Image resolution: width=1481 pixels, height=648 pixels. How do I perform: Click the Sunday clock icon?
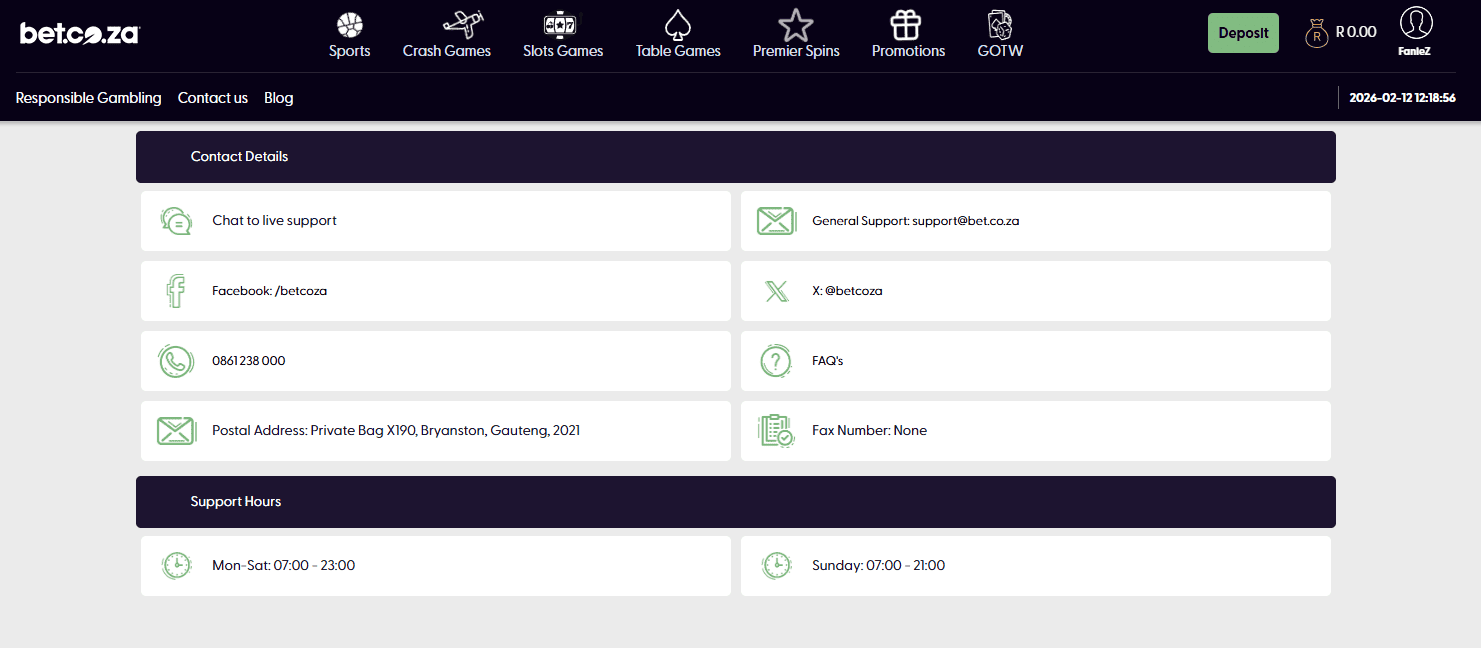point(776,566)
